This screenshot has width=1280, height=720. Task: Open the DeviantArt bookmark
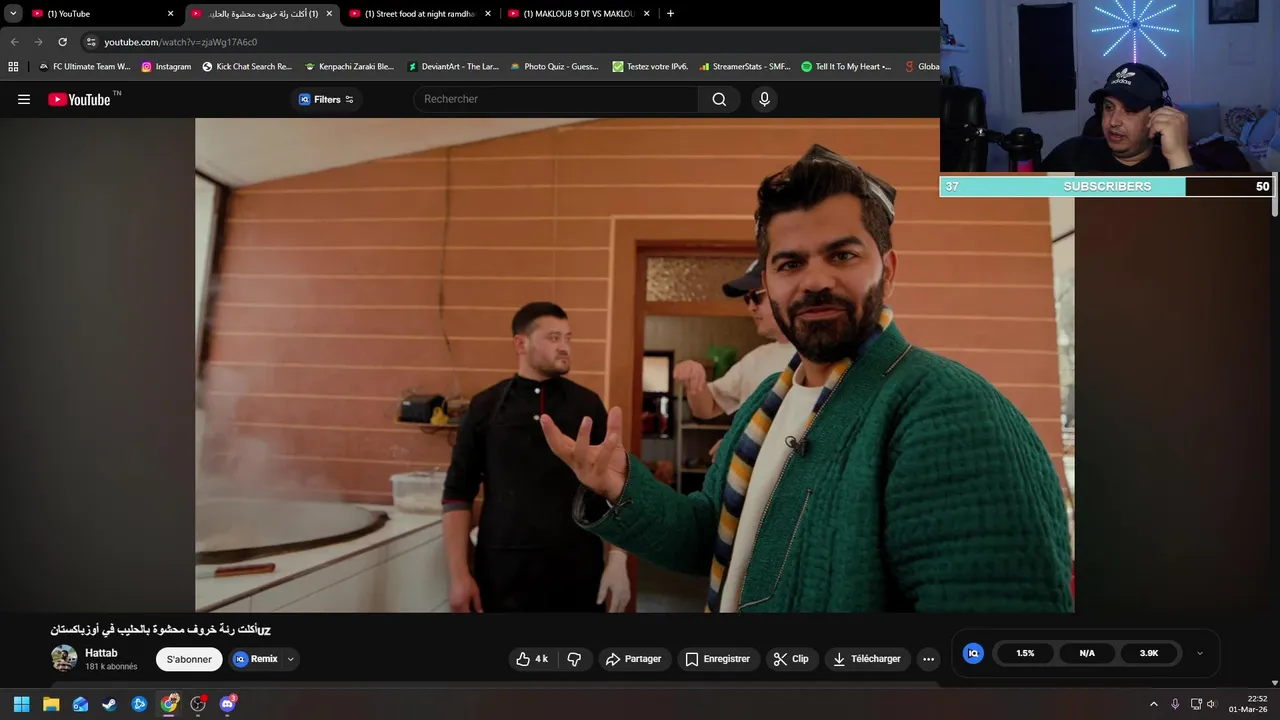click(453, 66)
